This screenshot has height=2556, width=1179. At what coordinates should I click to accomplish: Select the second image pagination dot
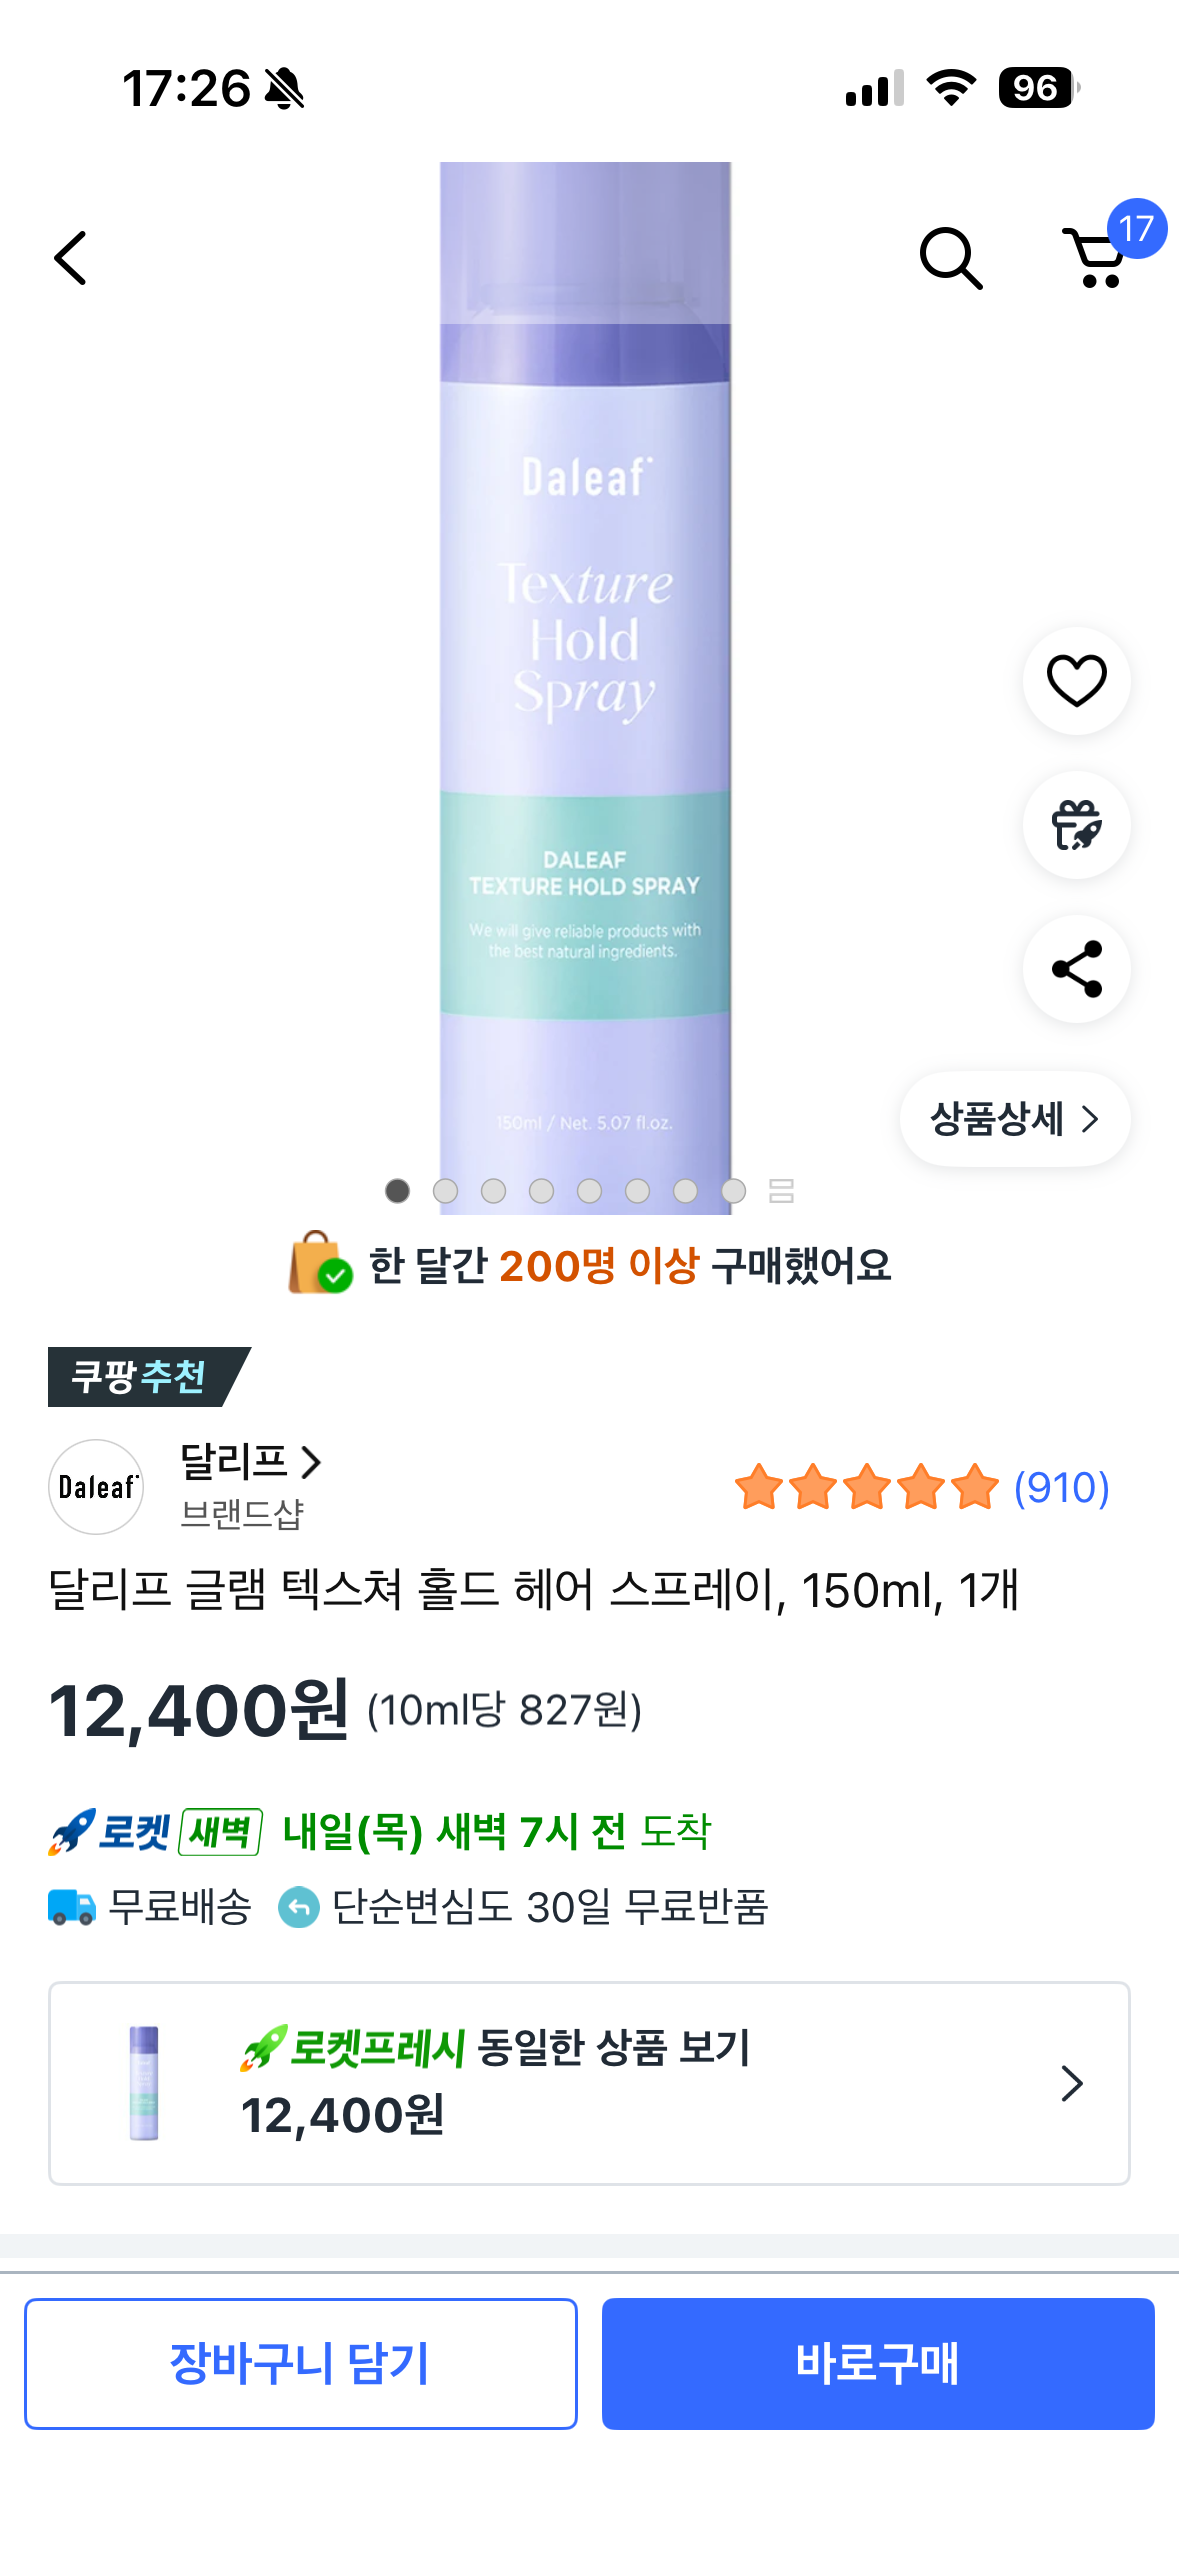coord(445,1190)
